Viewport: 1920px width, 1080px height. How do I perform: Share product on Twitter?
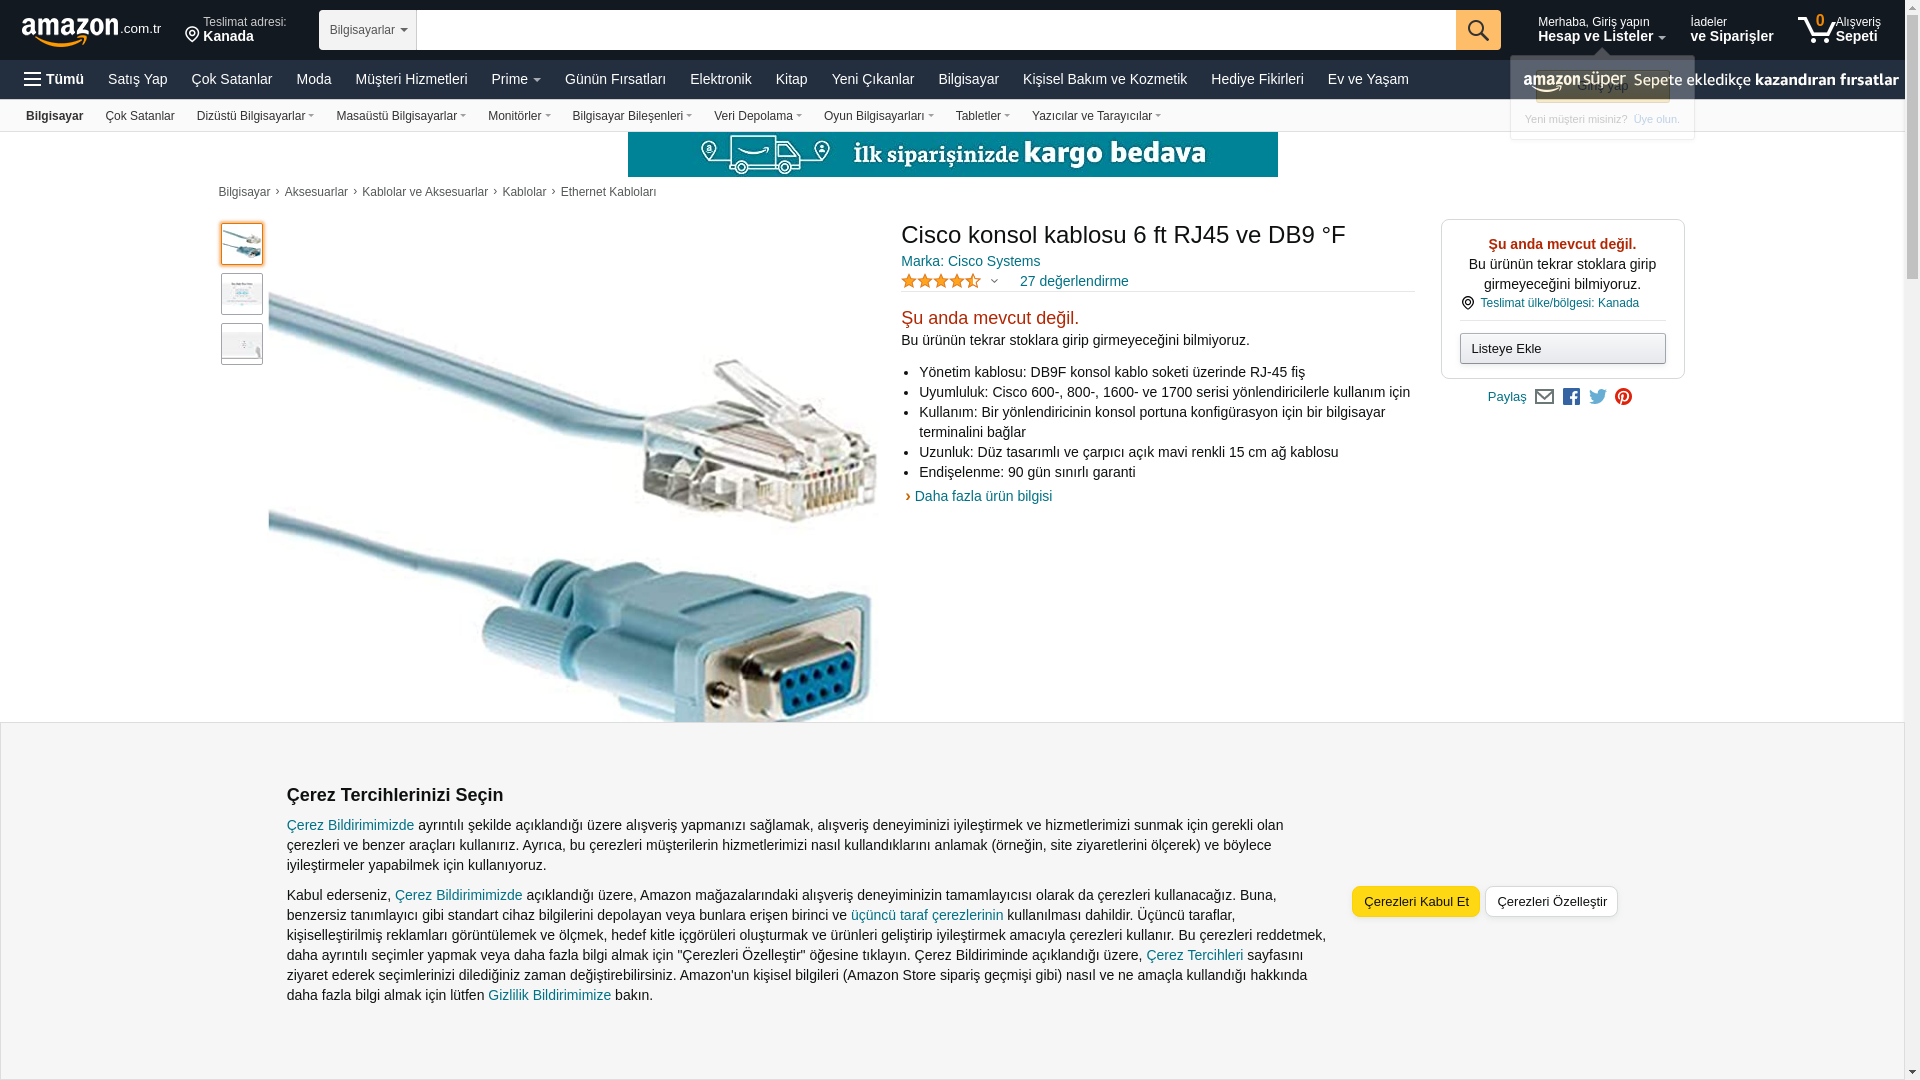point(1598,397)
